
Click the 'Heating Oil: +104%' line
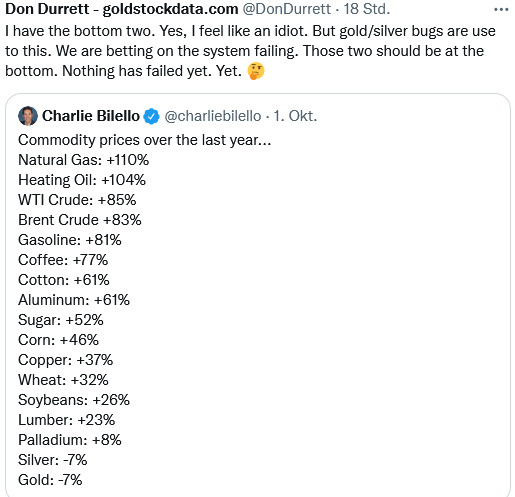pyautogui.click(x=82, y=180)
